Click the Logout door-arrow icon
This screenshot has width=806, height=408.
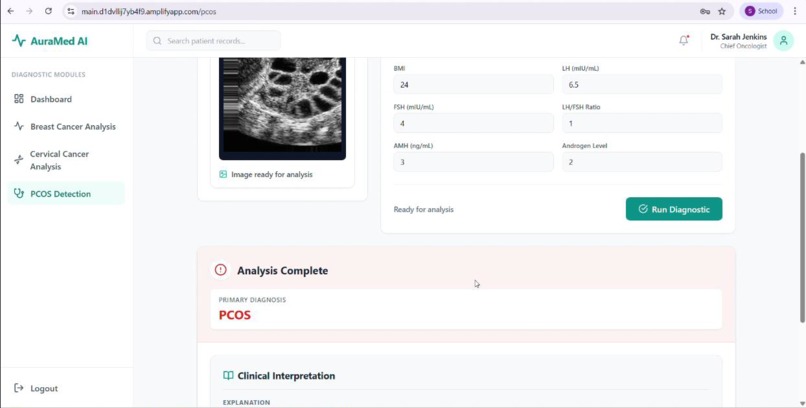[x=19, y=388]
